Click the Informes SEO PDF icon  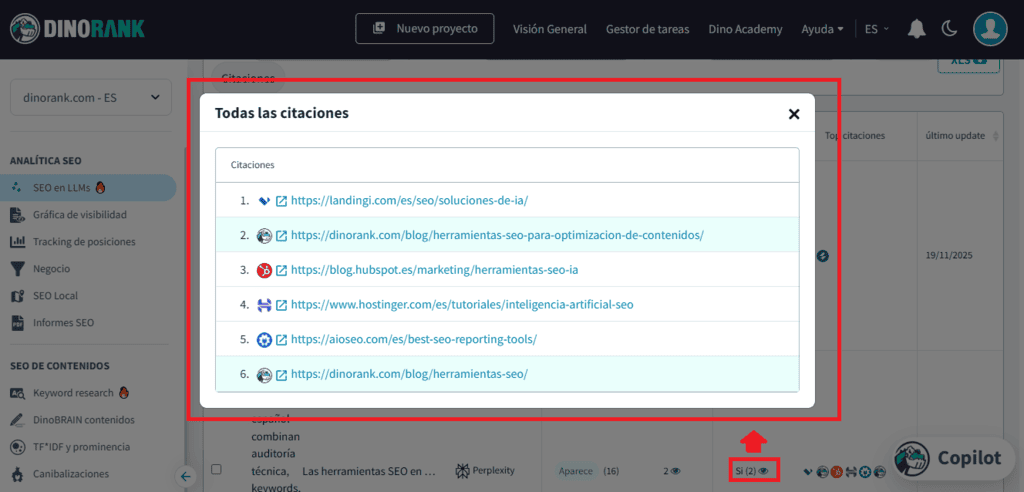[x=17, y=323]
